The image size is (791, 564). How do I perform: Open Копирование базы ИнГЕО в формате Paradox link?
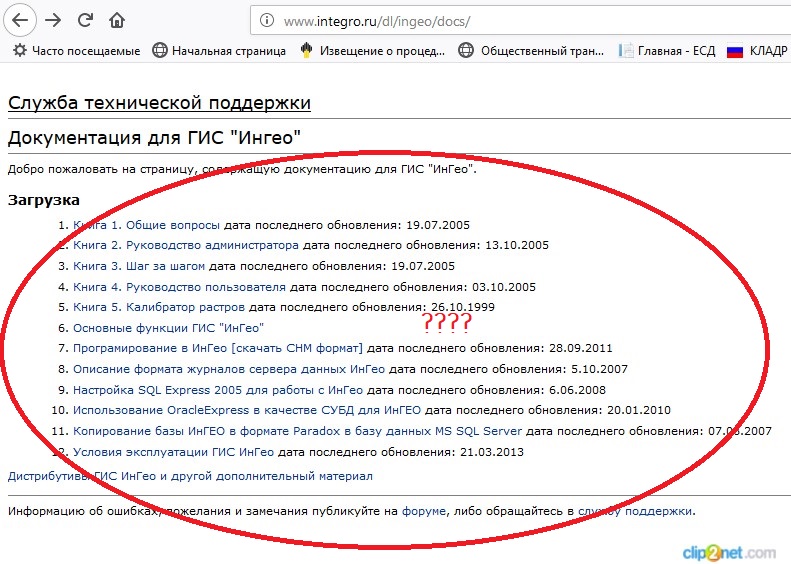coord(298,431)
